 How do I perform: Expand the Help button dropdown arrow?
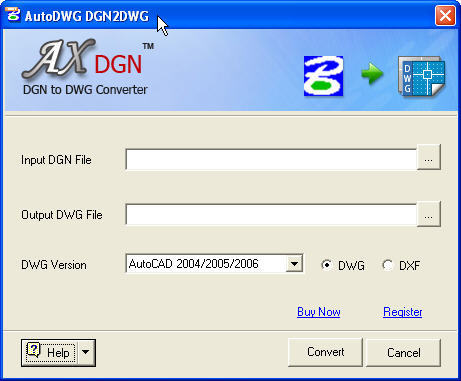[86, 352]
